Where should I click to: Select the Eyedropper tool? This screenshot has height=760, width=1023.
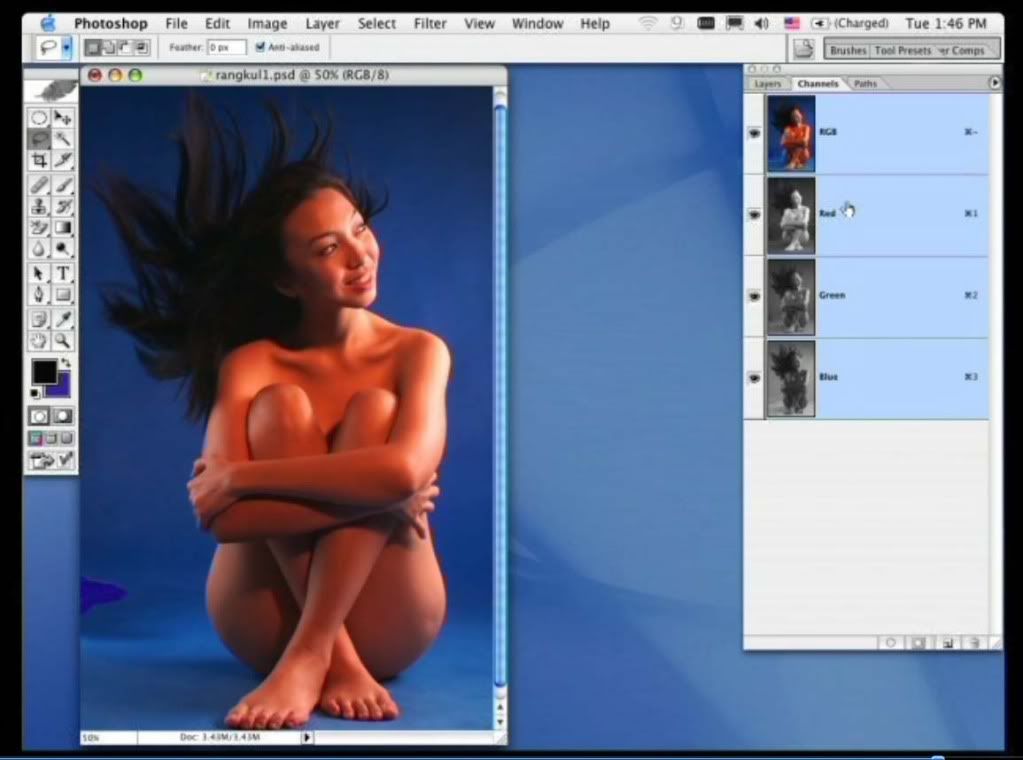coord(63,319)
